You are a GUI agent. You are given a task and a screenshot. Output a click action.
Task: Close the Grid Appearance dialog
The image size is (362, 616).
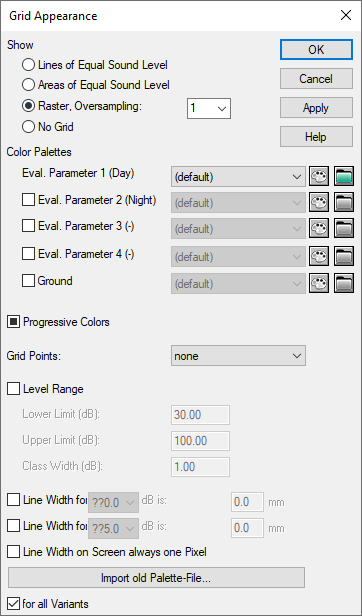click(346, 16)
